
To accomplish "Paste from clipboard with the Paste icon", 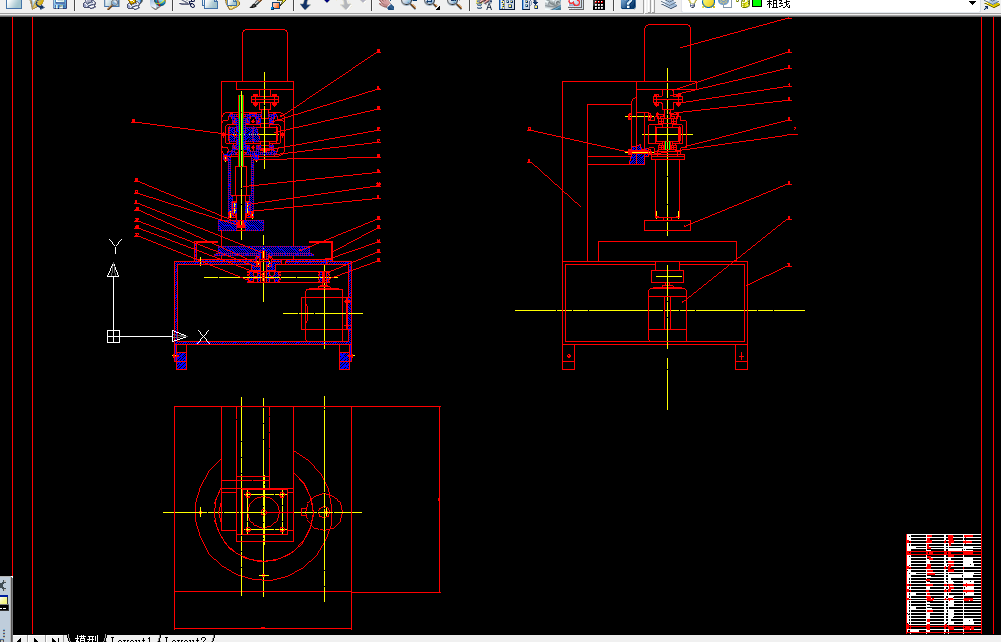I will pos(233,4).
